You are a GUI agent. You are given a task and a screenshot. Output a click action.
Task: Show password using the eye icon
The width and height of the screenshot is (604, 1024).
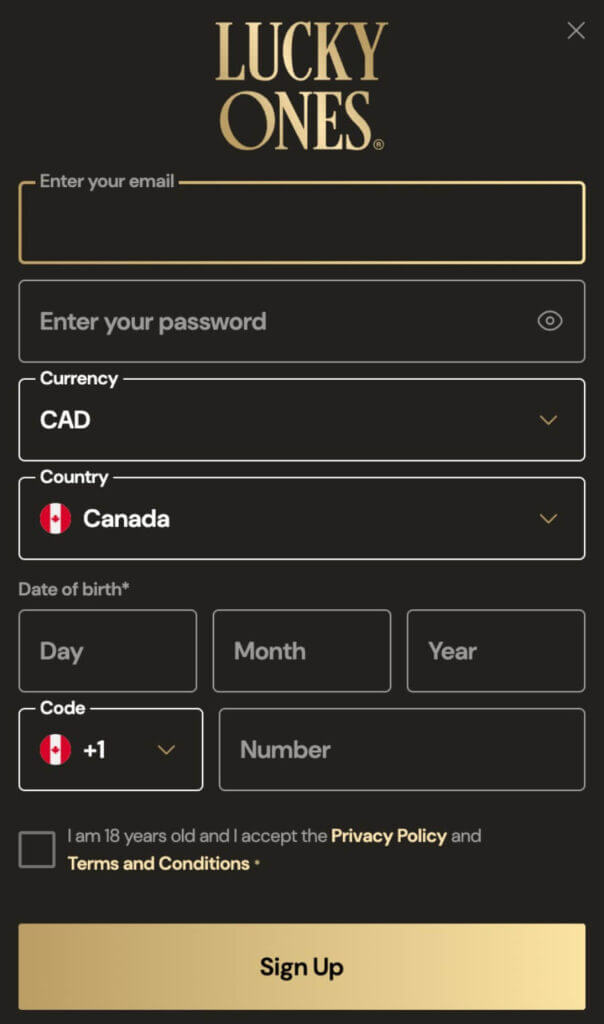tap(550, 321)
